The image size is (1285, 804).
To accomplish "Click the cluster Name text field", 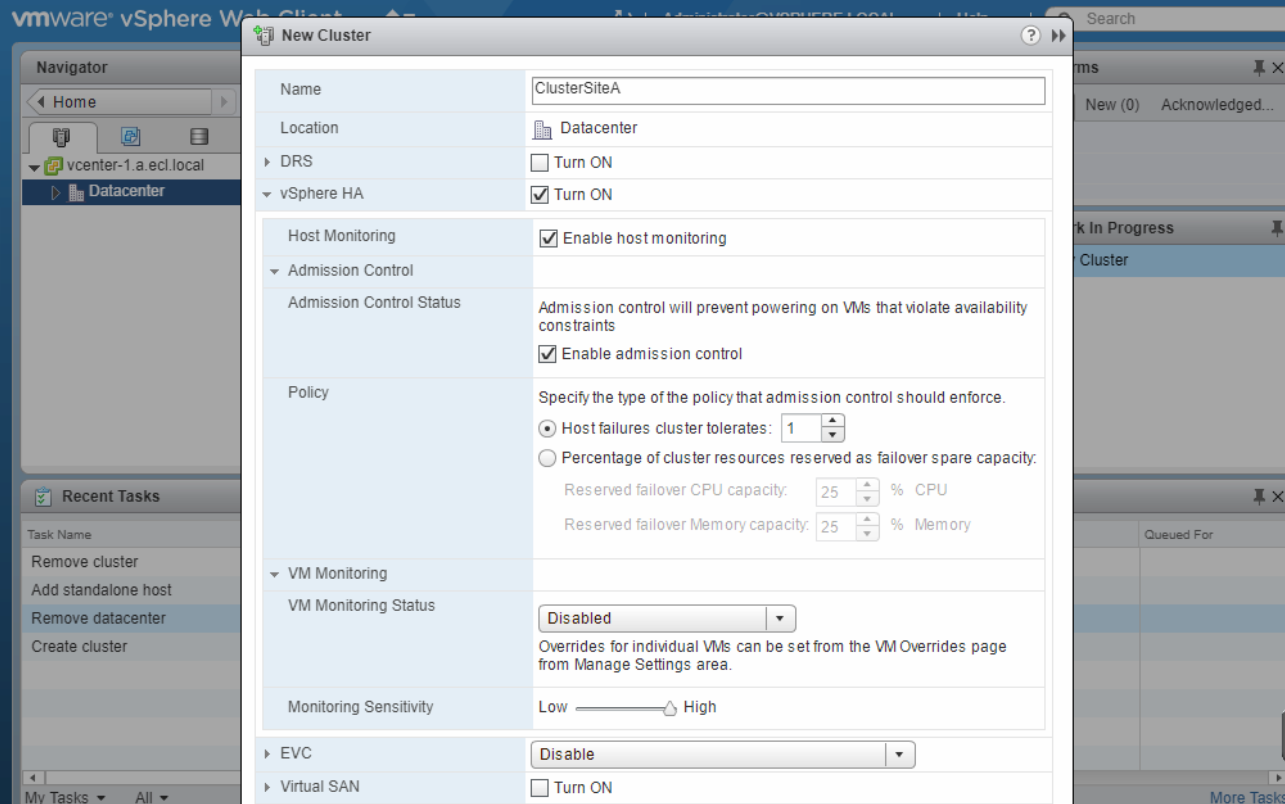I will click(x=788, y=90).
